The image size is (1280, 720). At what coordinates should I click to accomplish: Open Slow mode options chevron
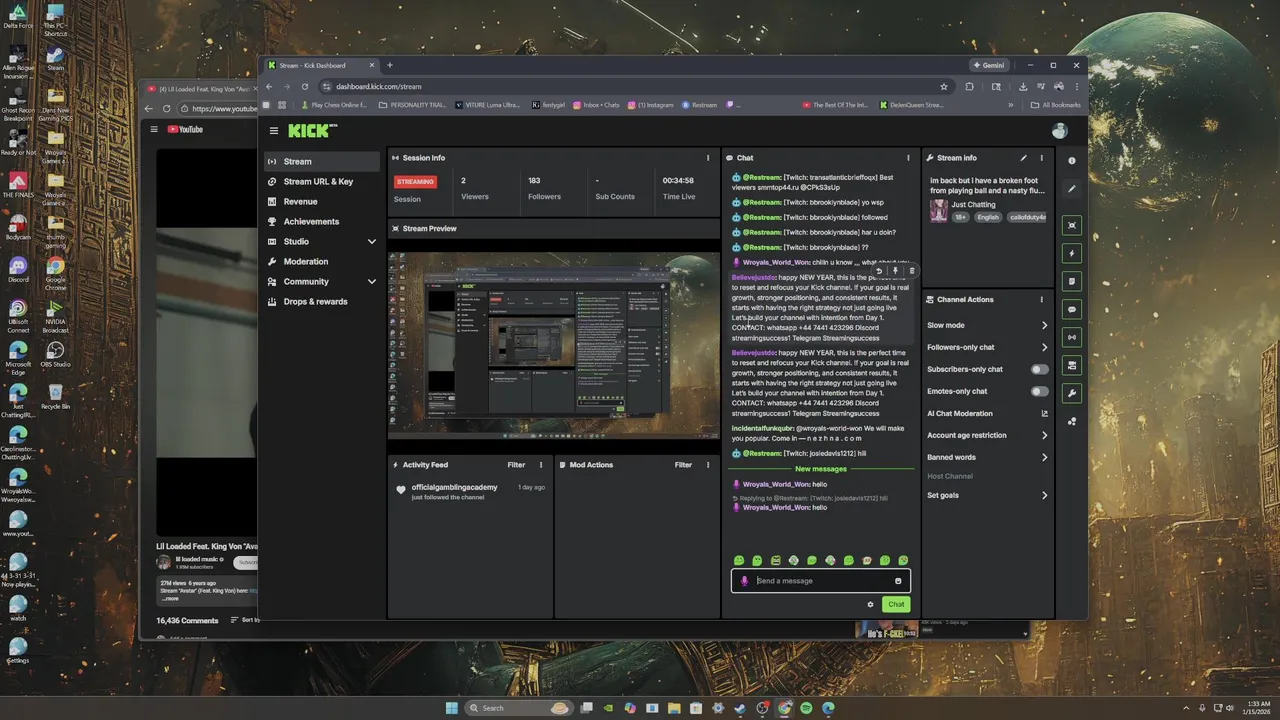(1045, 325)
